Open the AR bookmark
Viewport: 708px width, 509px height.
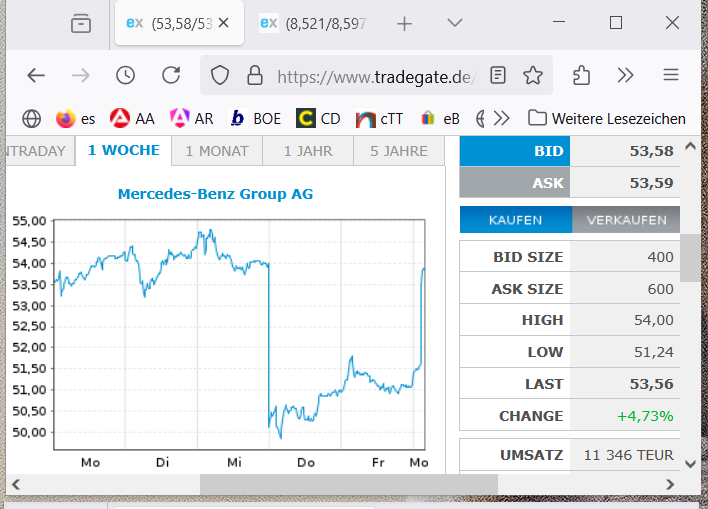coord(191,118)
